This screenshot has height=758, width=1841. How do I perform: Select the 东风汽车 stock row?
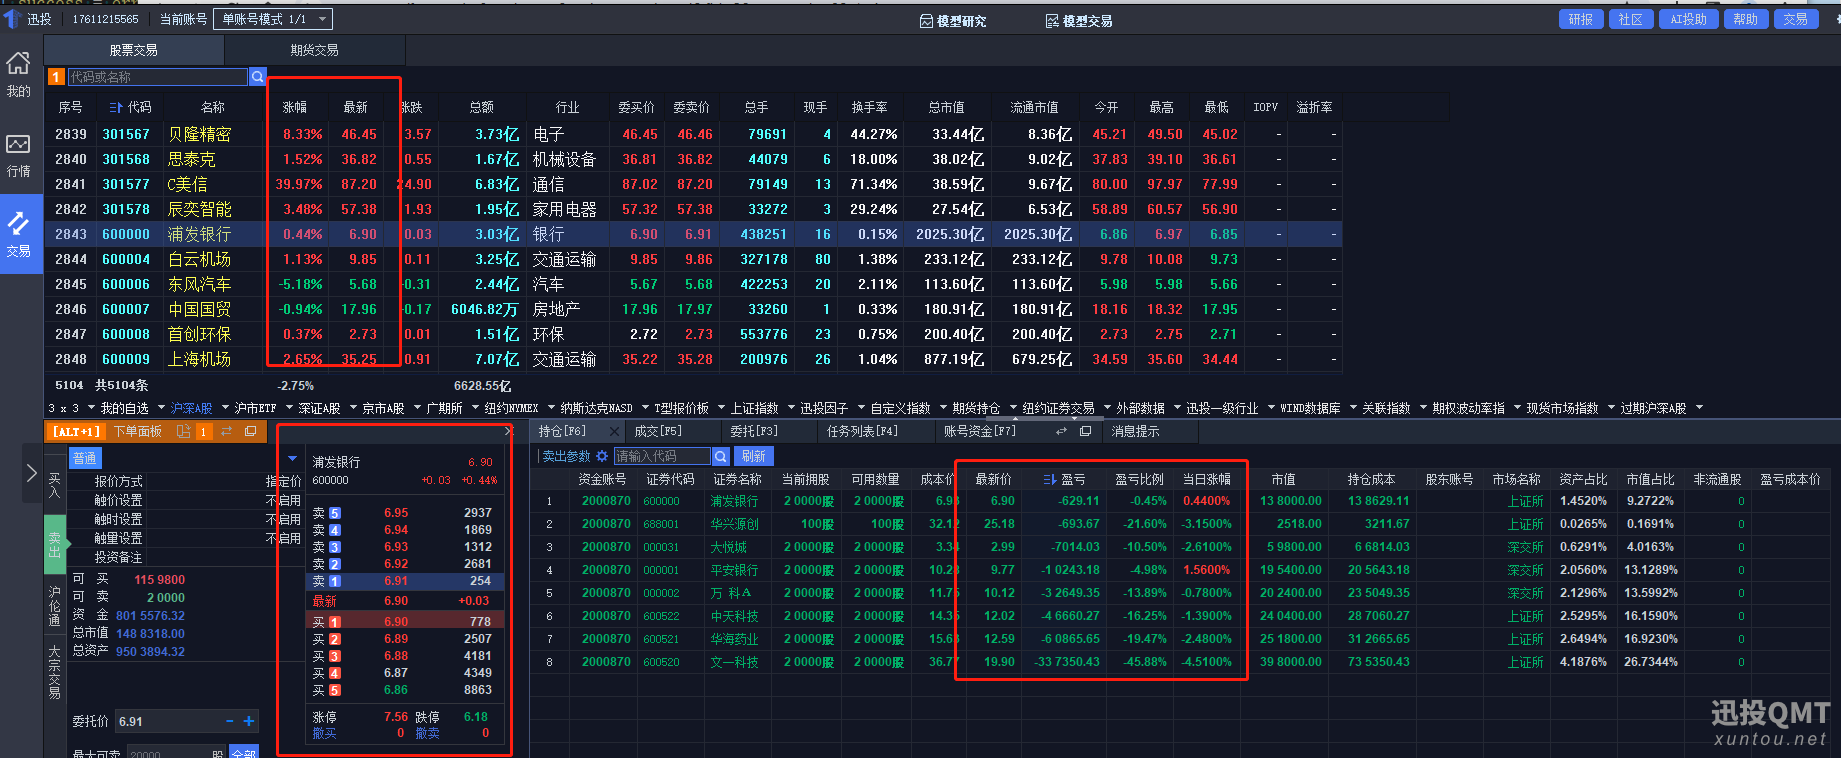[692, 284]
